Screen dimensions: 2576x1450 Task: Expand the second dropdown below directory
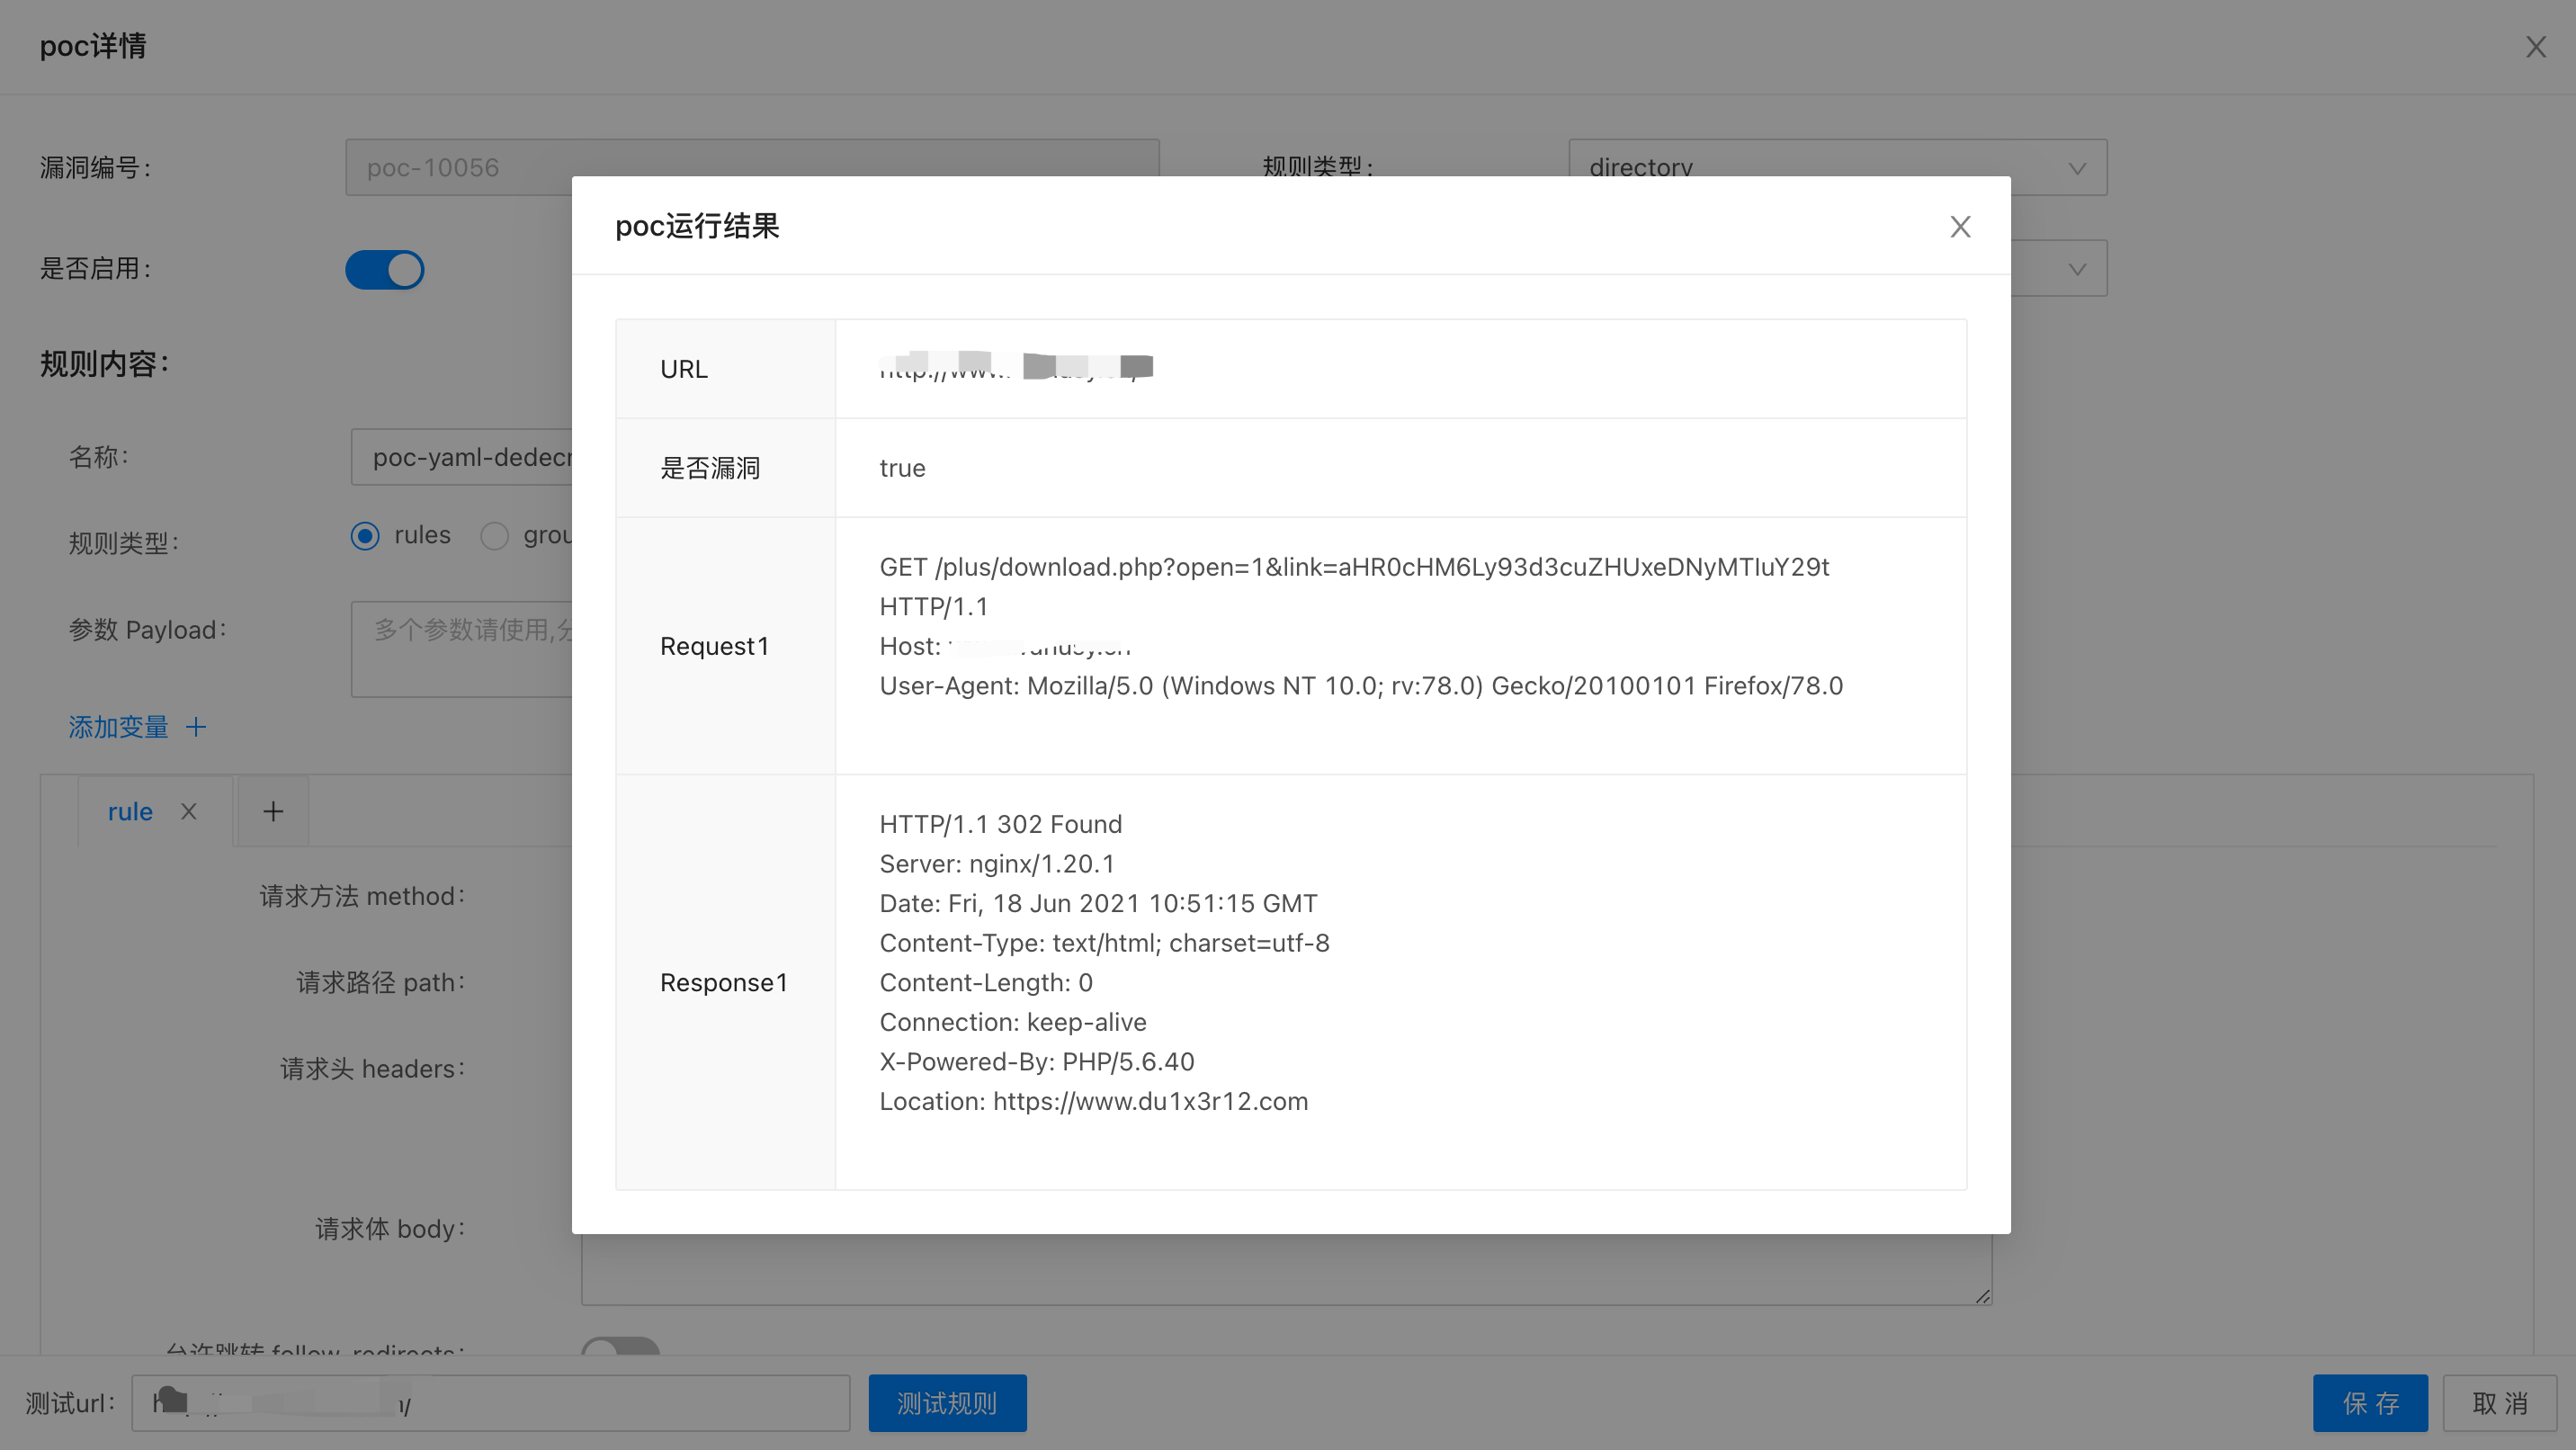point(2076,269)
